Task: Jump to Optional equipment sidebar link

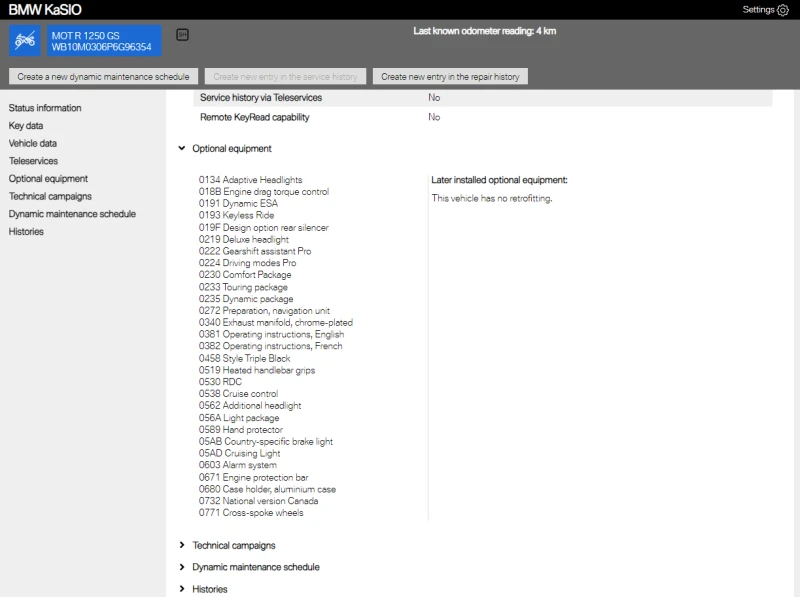Action: 48,179
